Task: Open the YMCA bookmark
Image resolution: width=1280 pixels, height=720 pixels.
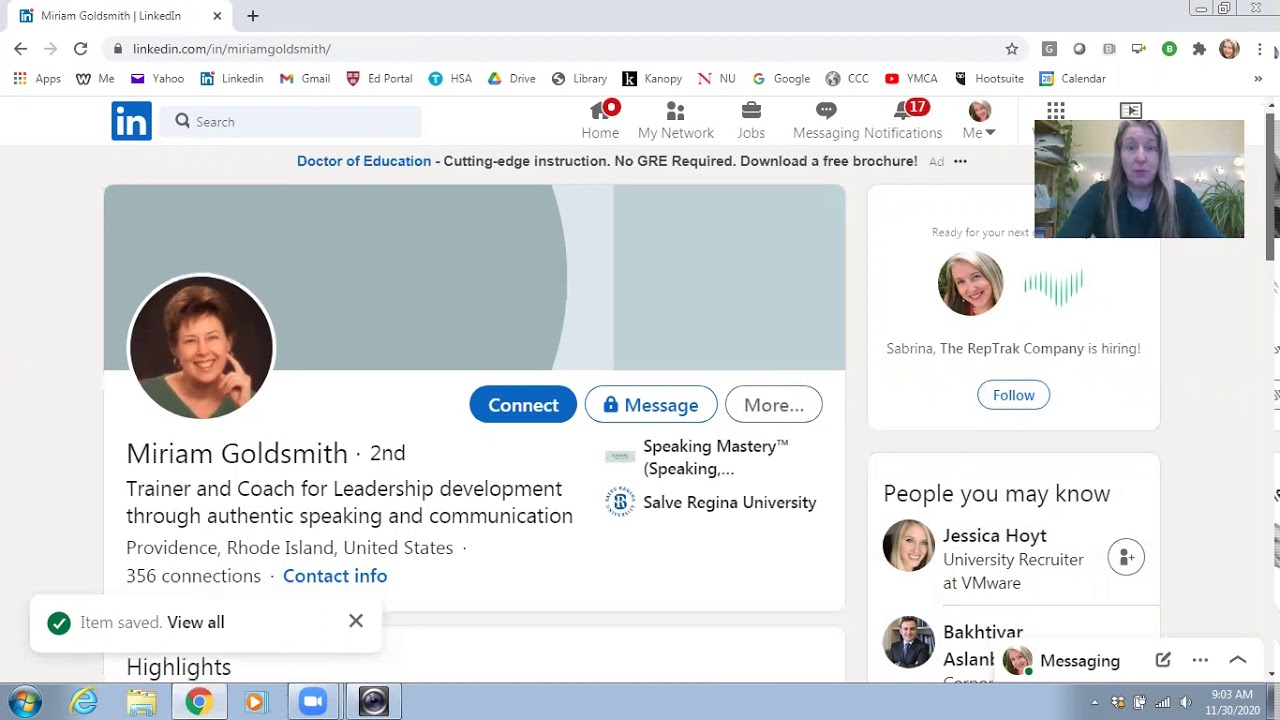Action: (x=911, y=78)
